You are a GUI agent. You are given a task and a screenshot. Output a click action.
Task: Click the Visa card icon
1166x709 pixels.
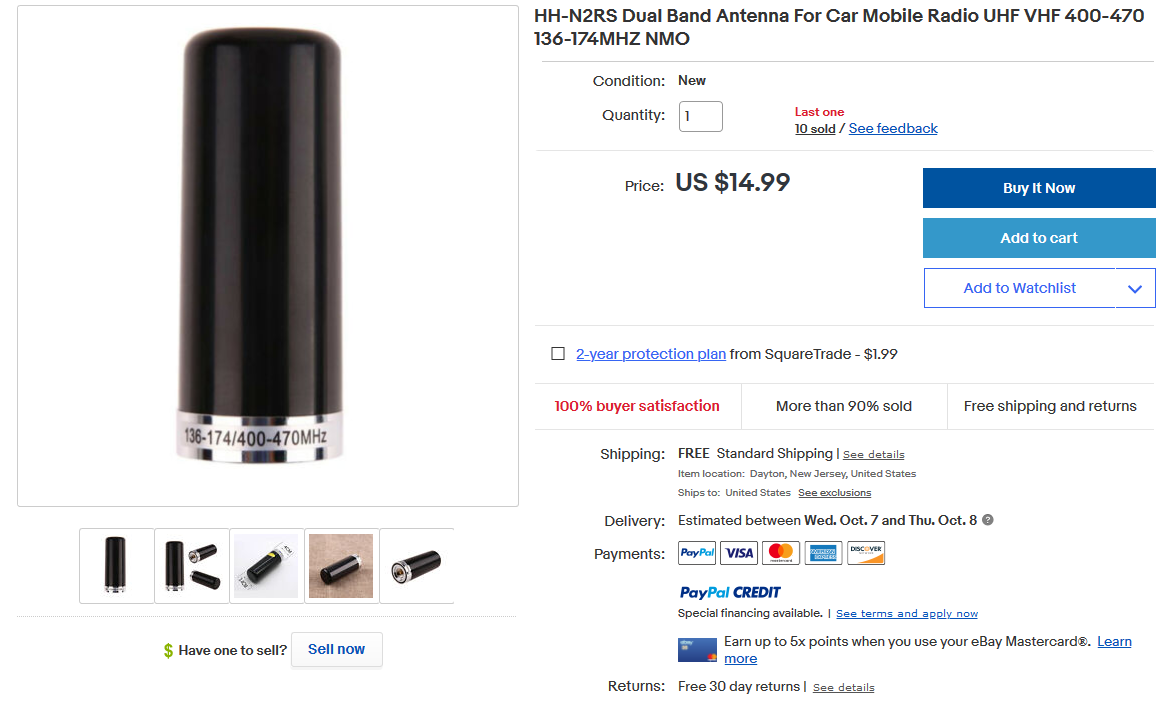[739, 553]
